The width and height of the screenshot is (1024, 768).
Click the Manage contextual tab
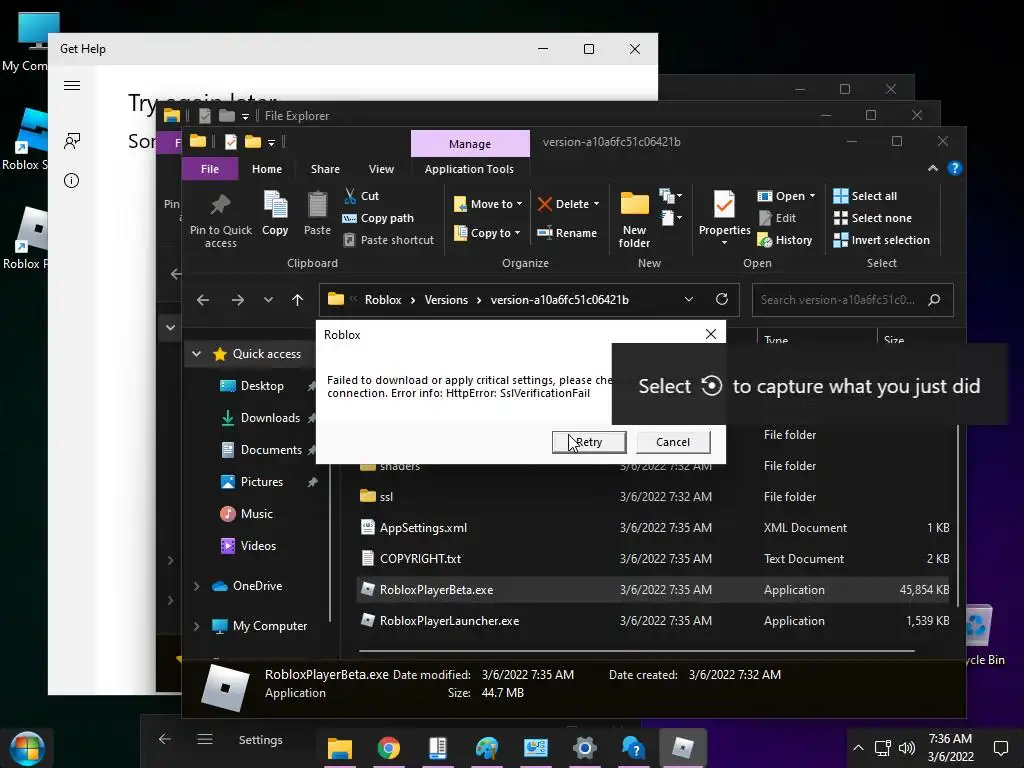[x=470, y=144]
